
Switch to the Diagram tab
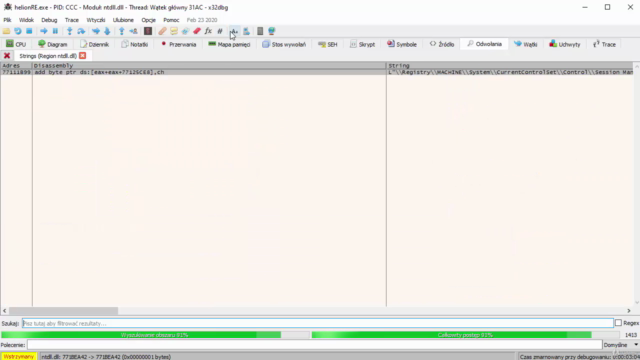[x=52, y=44]
